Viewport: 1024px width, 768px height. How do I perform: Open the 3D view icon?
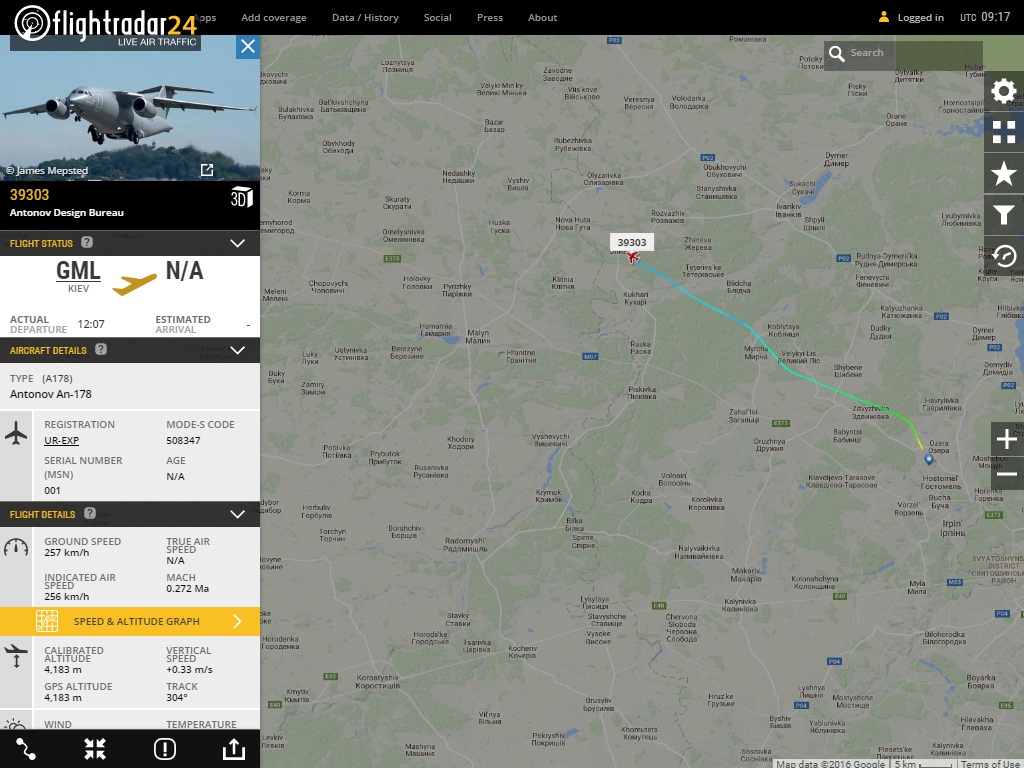coord(242,197)
